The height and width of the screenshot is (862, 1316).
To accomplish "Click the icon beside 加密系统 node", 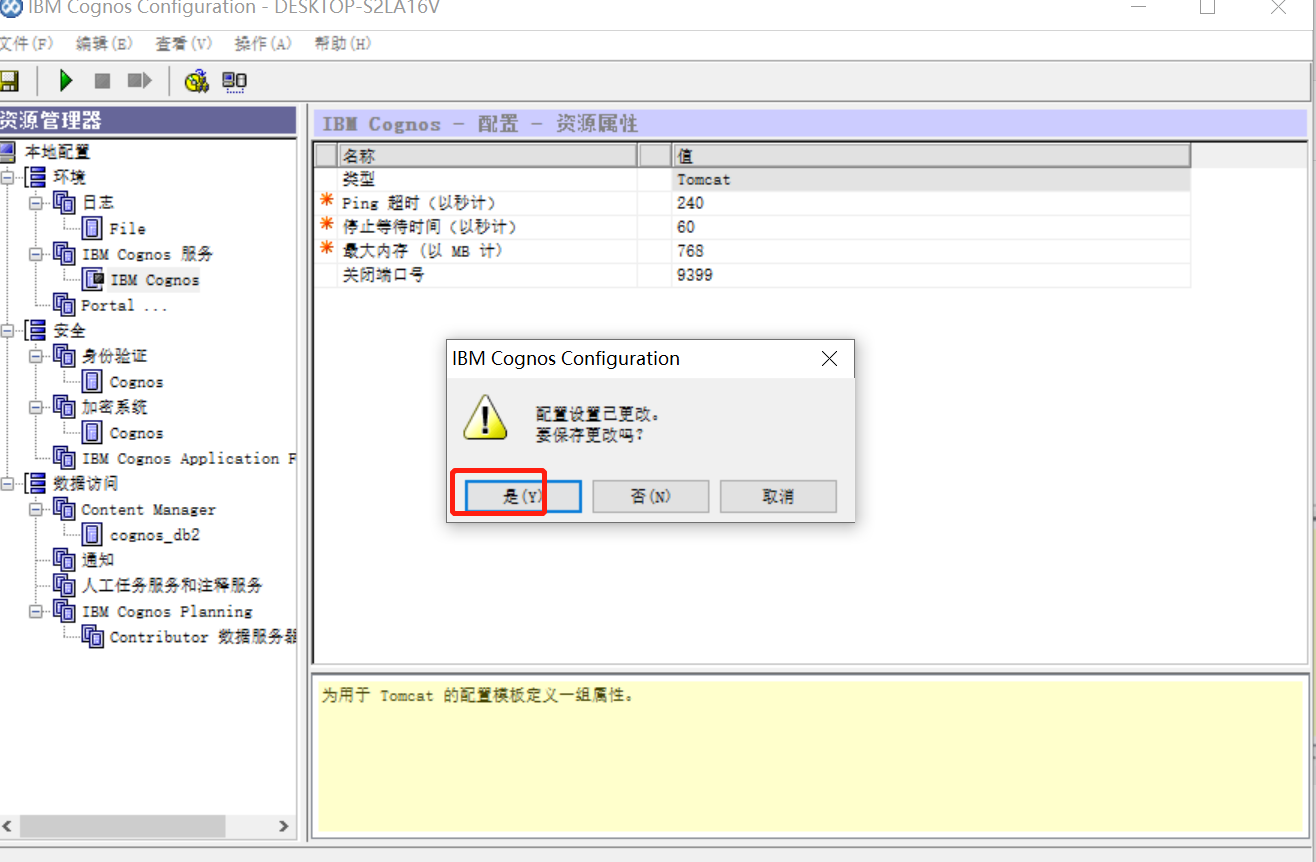I will (x=64, y=407).
